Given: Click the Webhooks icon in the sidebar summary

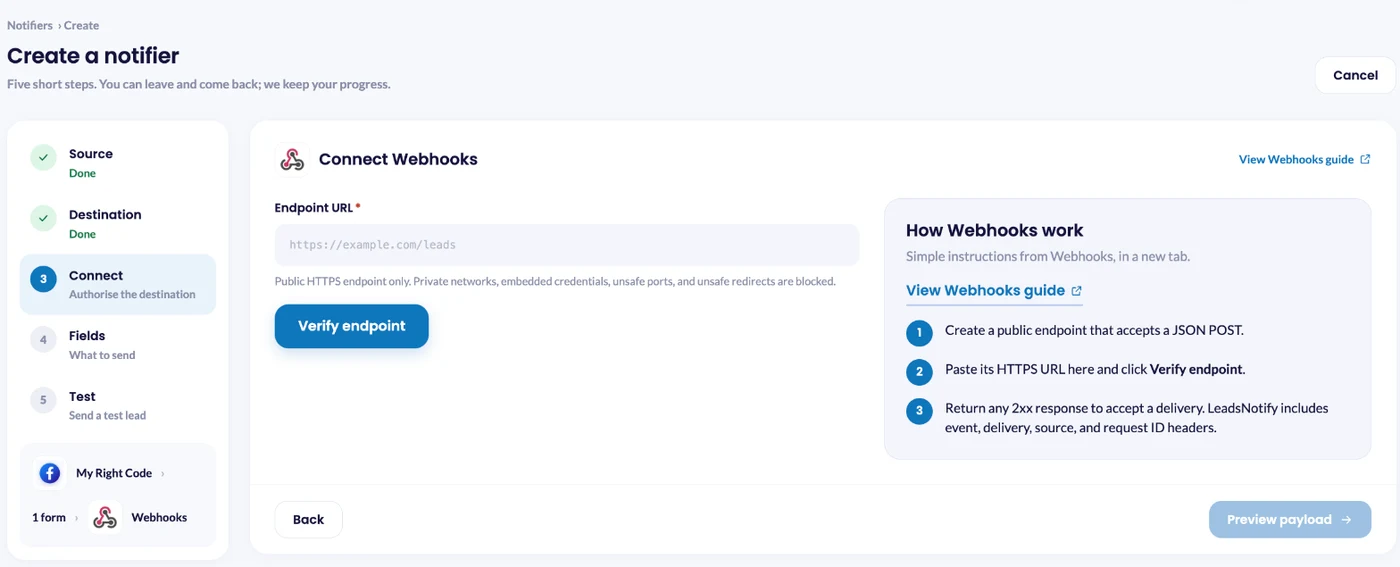Looking at the screenshot, I should (x=105, y=517).
